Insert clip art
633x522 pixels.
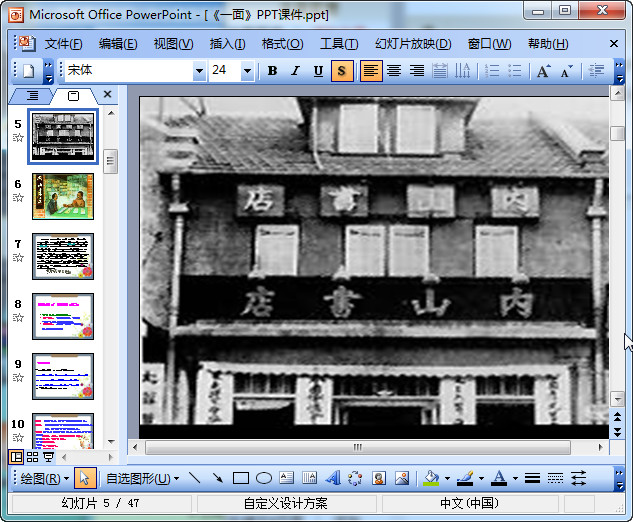pyautogui.click(x=379, y=478)
